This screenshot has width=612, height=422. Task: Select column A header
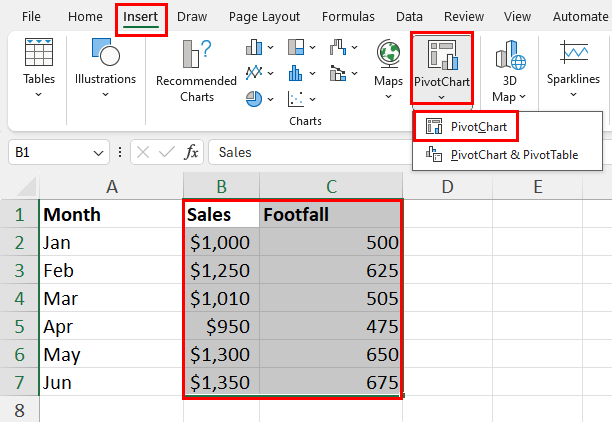[x=112, y=186]
